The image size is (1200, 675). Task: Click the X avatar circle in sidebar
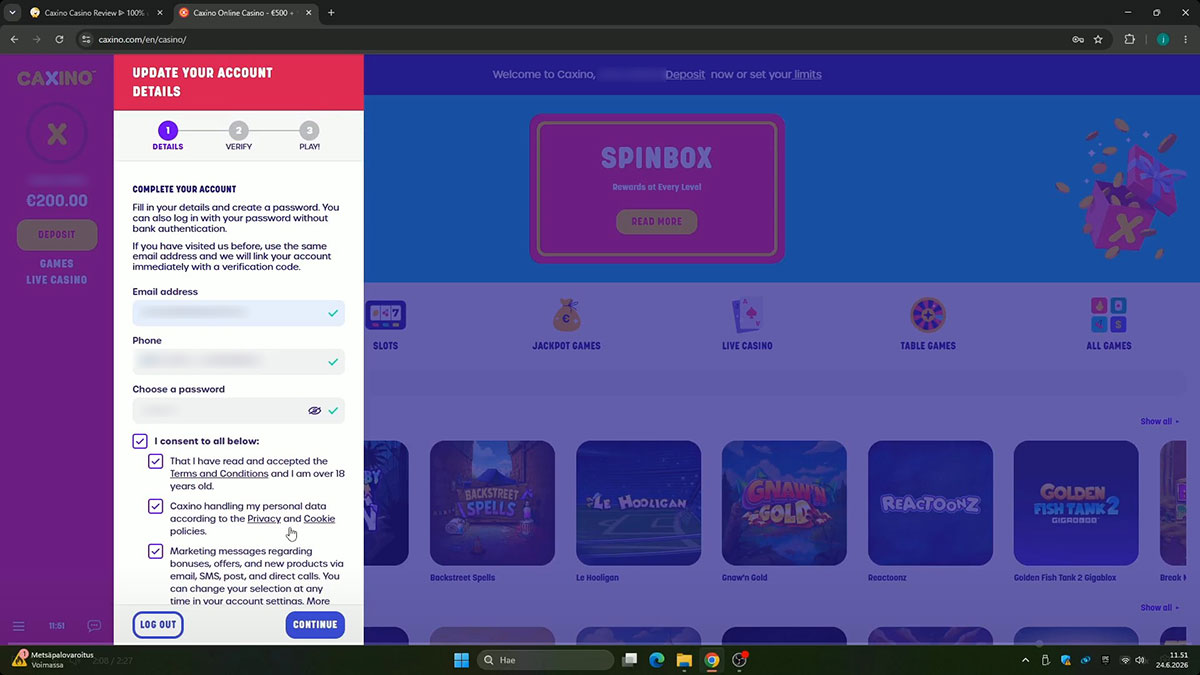(x=57, y=135)
